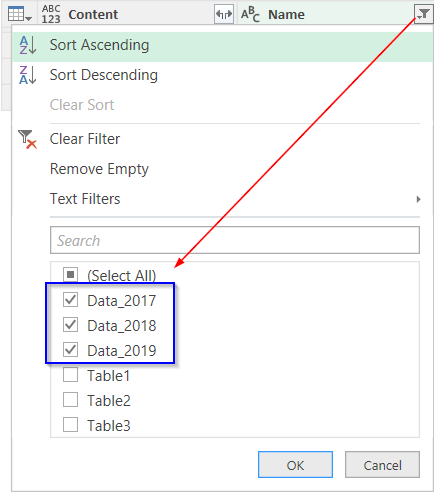Click the Search input field

tap(235, 240)
